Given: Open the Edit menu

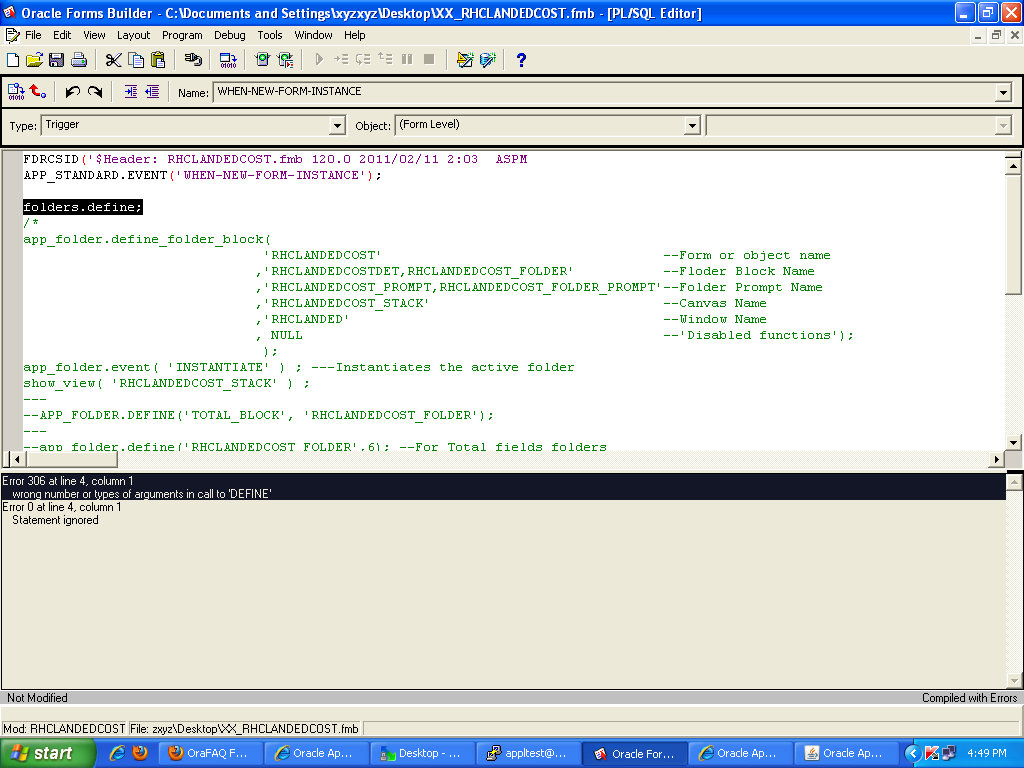Looking at the screenshot, I should point(62,35).
